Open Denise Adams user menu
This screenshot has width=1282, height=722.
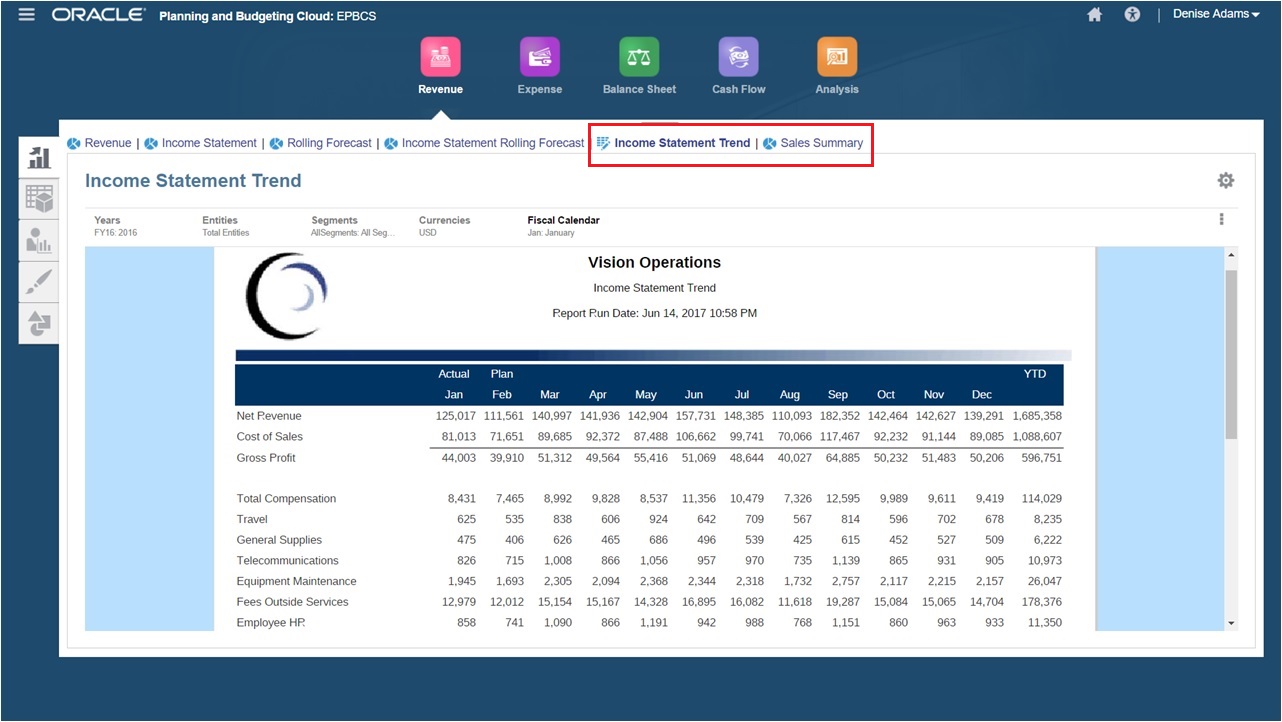tap(1216, 15)
